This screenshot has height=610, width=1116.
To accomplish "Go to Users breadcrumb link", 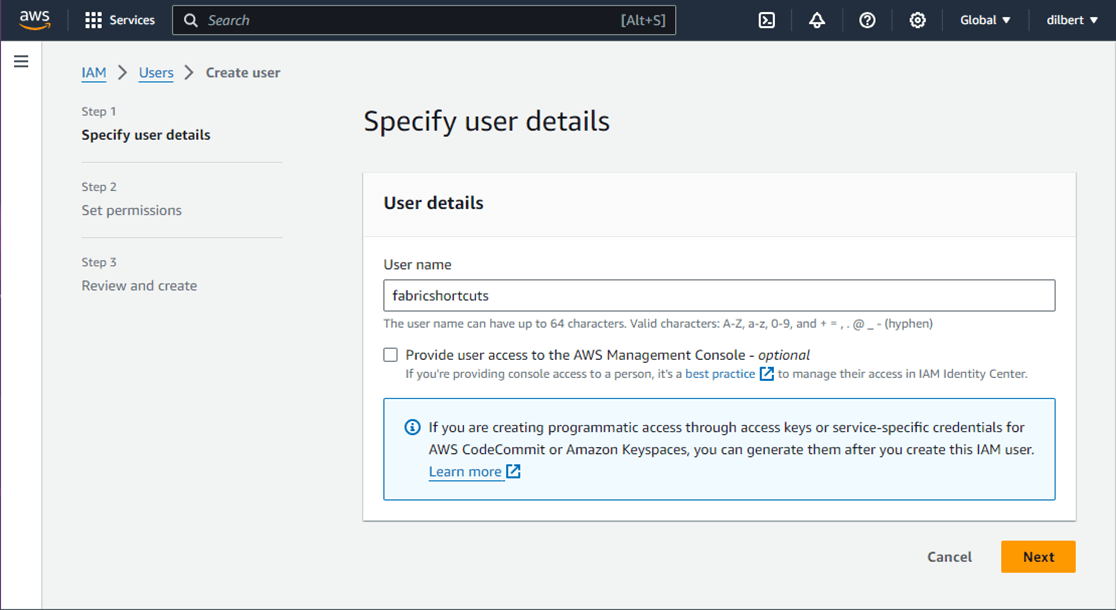I will [156, 73].
